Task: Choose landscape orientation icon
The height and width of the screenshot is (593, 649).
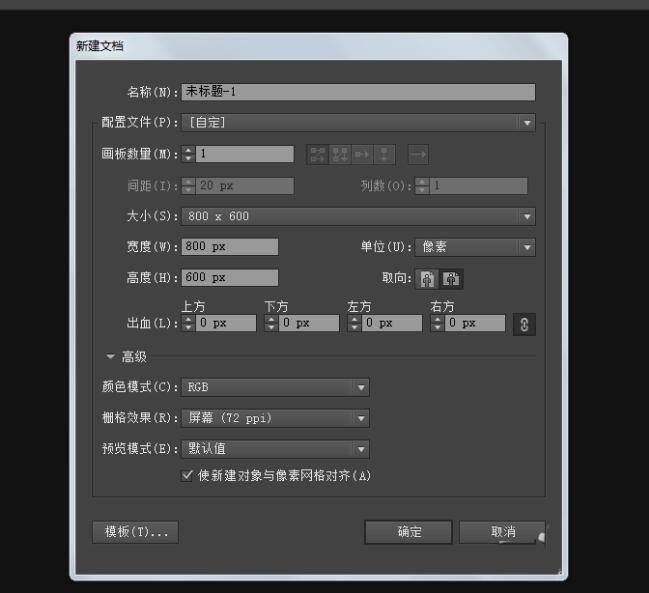Action: pos(451,279)
